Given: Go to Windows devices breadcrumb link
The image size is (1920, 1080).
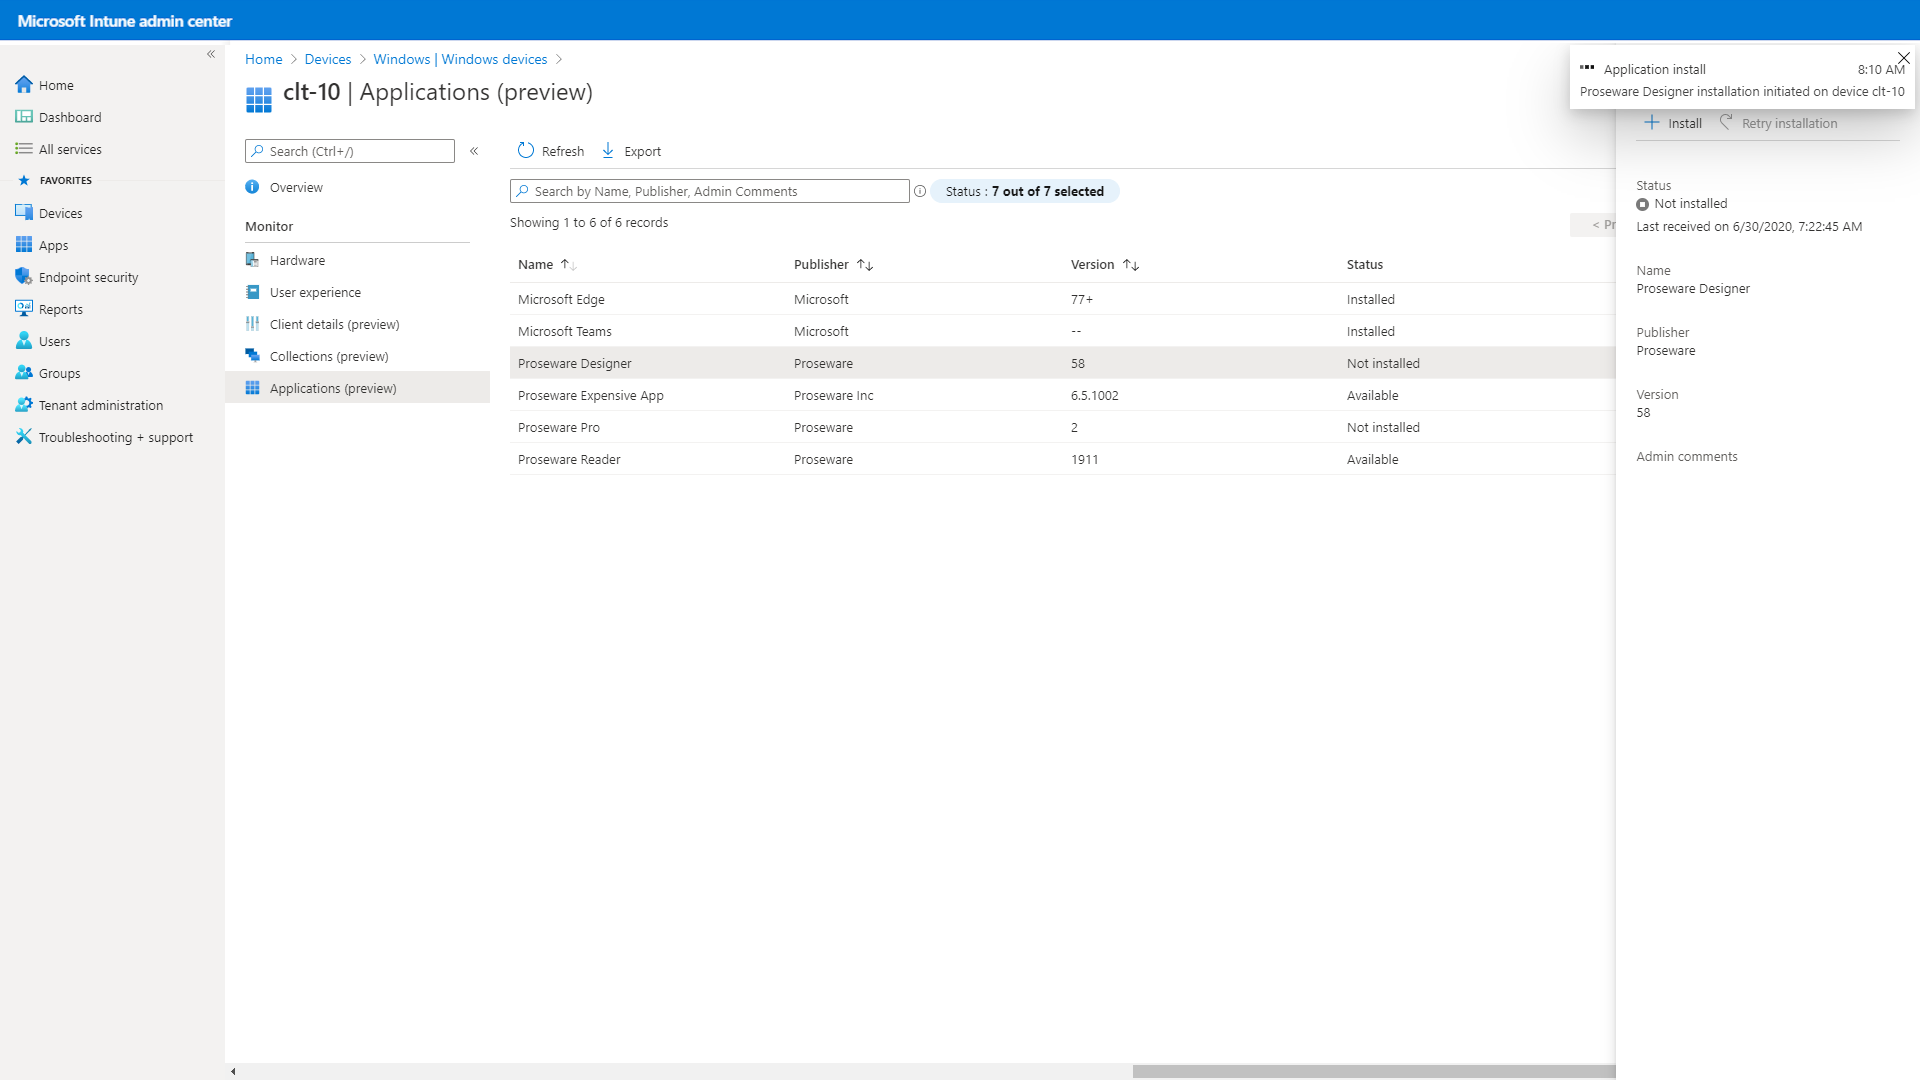Looking at the screenshot, I should point(460,59).
